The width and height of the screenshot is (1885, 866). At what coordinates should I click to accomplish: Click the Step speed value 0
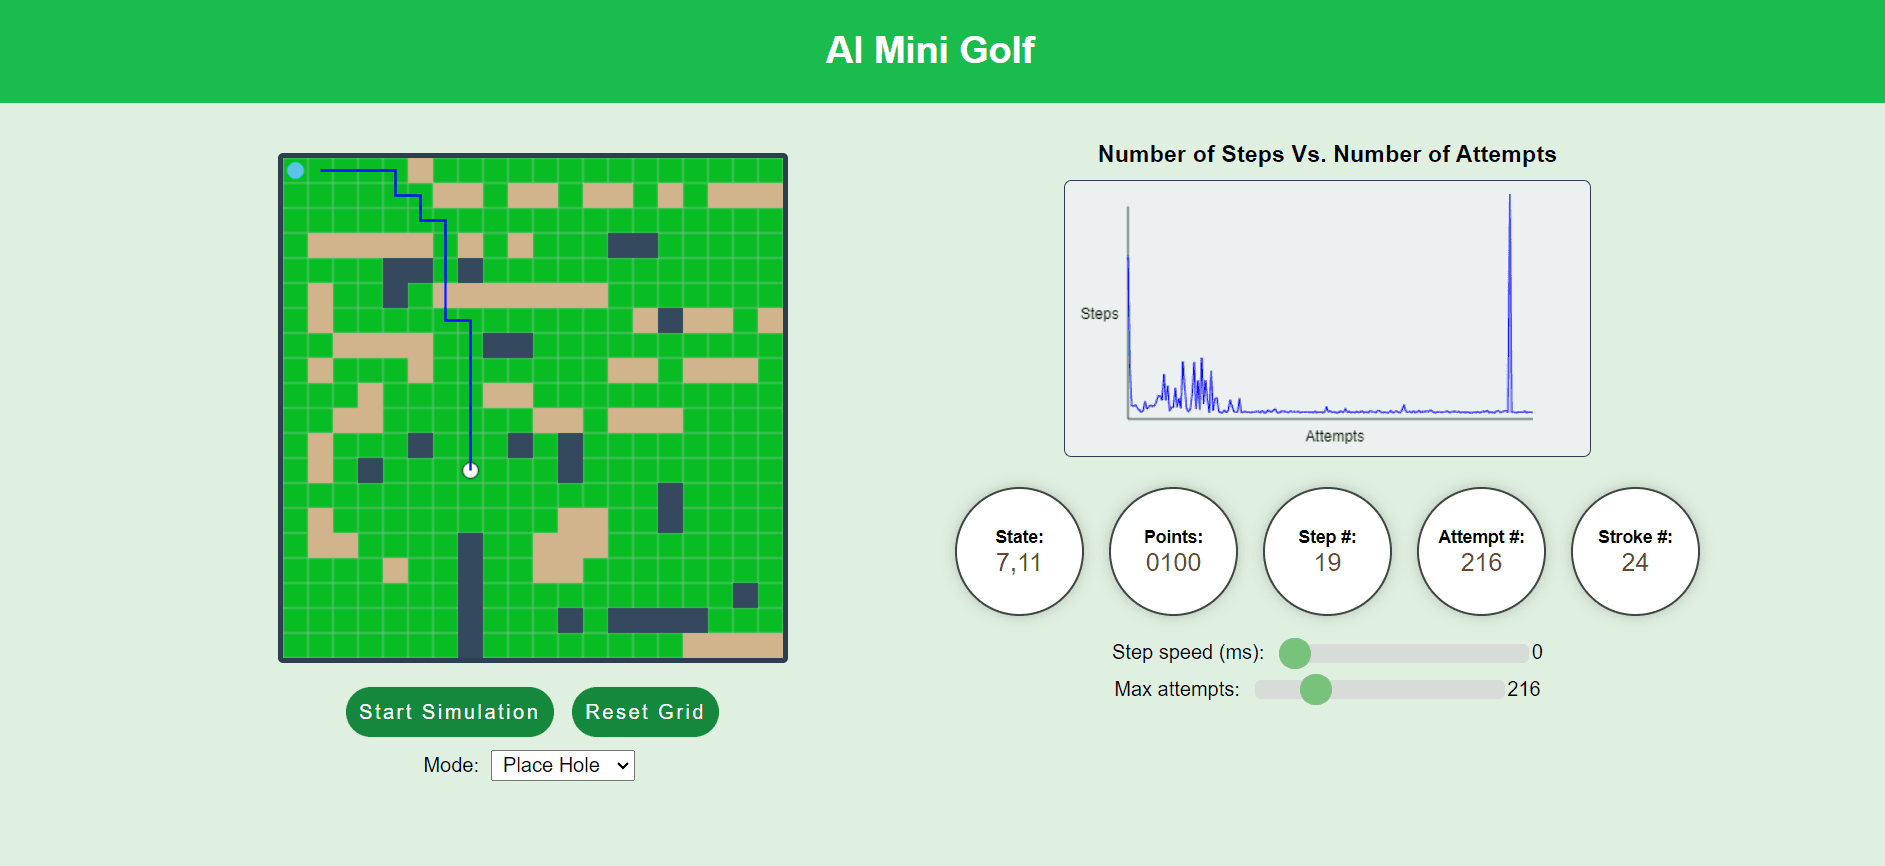point(1537,652)
